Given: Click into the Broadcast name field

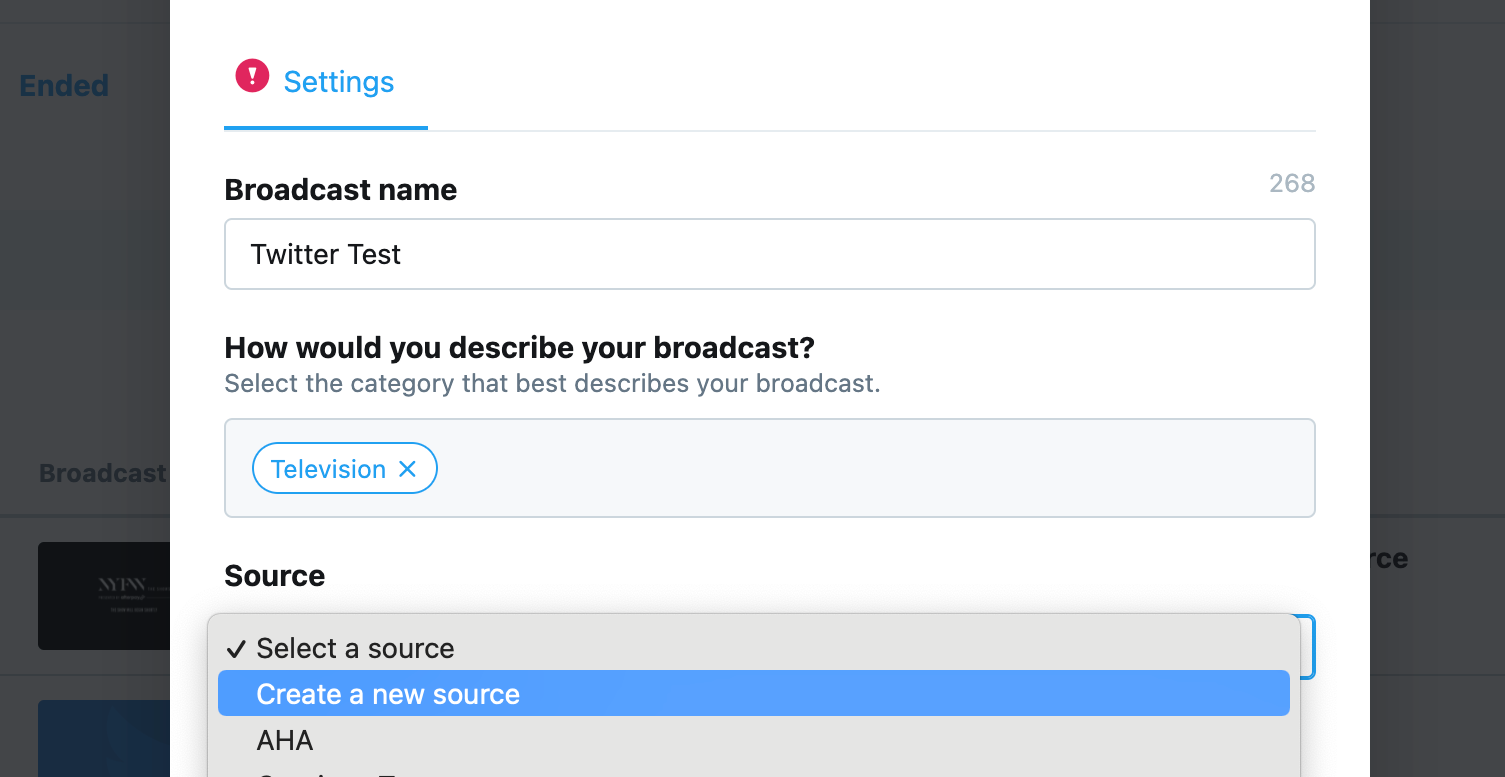Looking at the screenshot, I should [769, 254].
